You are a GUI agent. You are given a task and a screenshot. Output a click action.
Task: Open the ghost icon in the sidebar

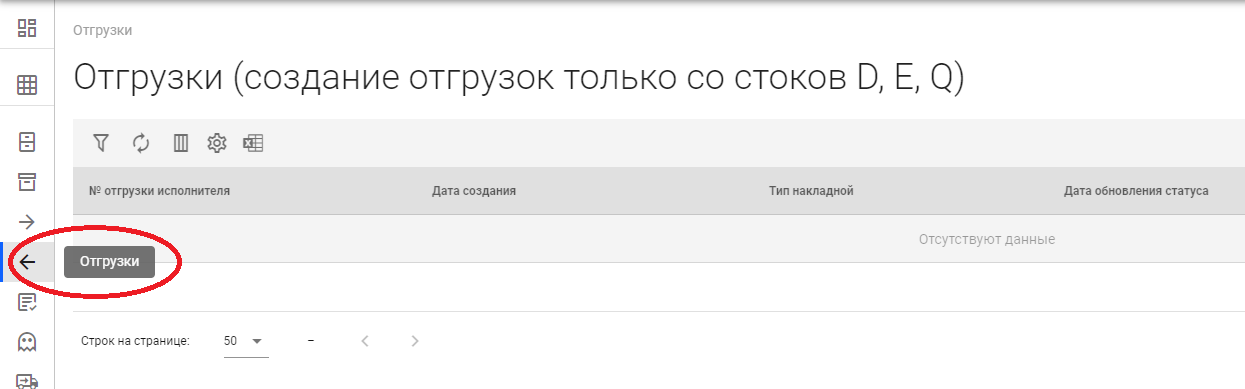(x=27, y=342)
